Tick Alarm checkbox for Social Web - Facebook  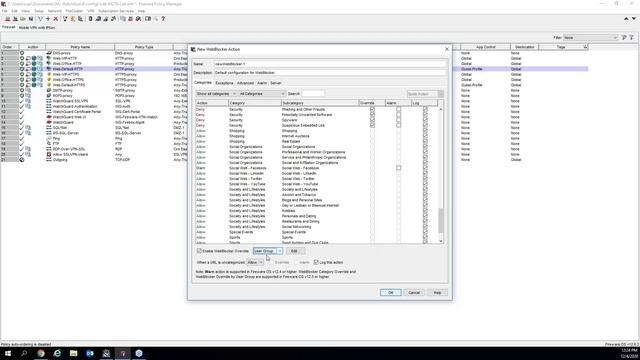pyautogui.click(x=398, y=168)
